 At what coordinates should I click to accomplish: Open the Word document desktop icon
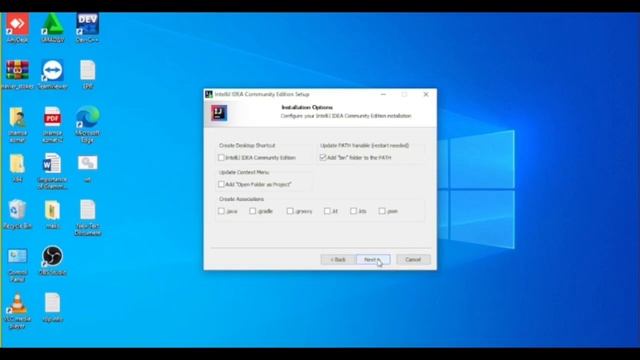click(x=53, y=171)
